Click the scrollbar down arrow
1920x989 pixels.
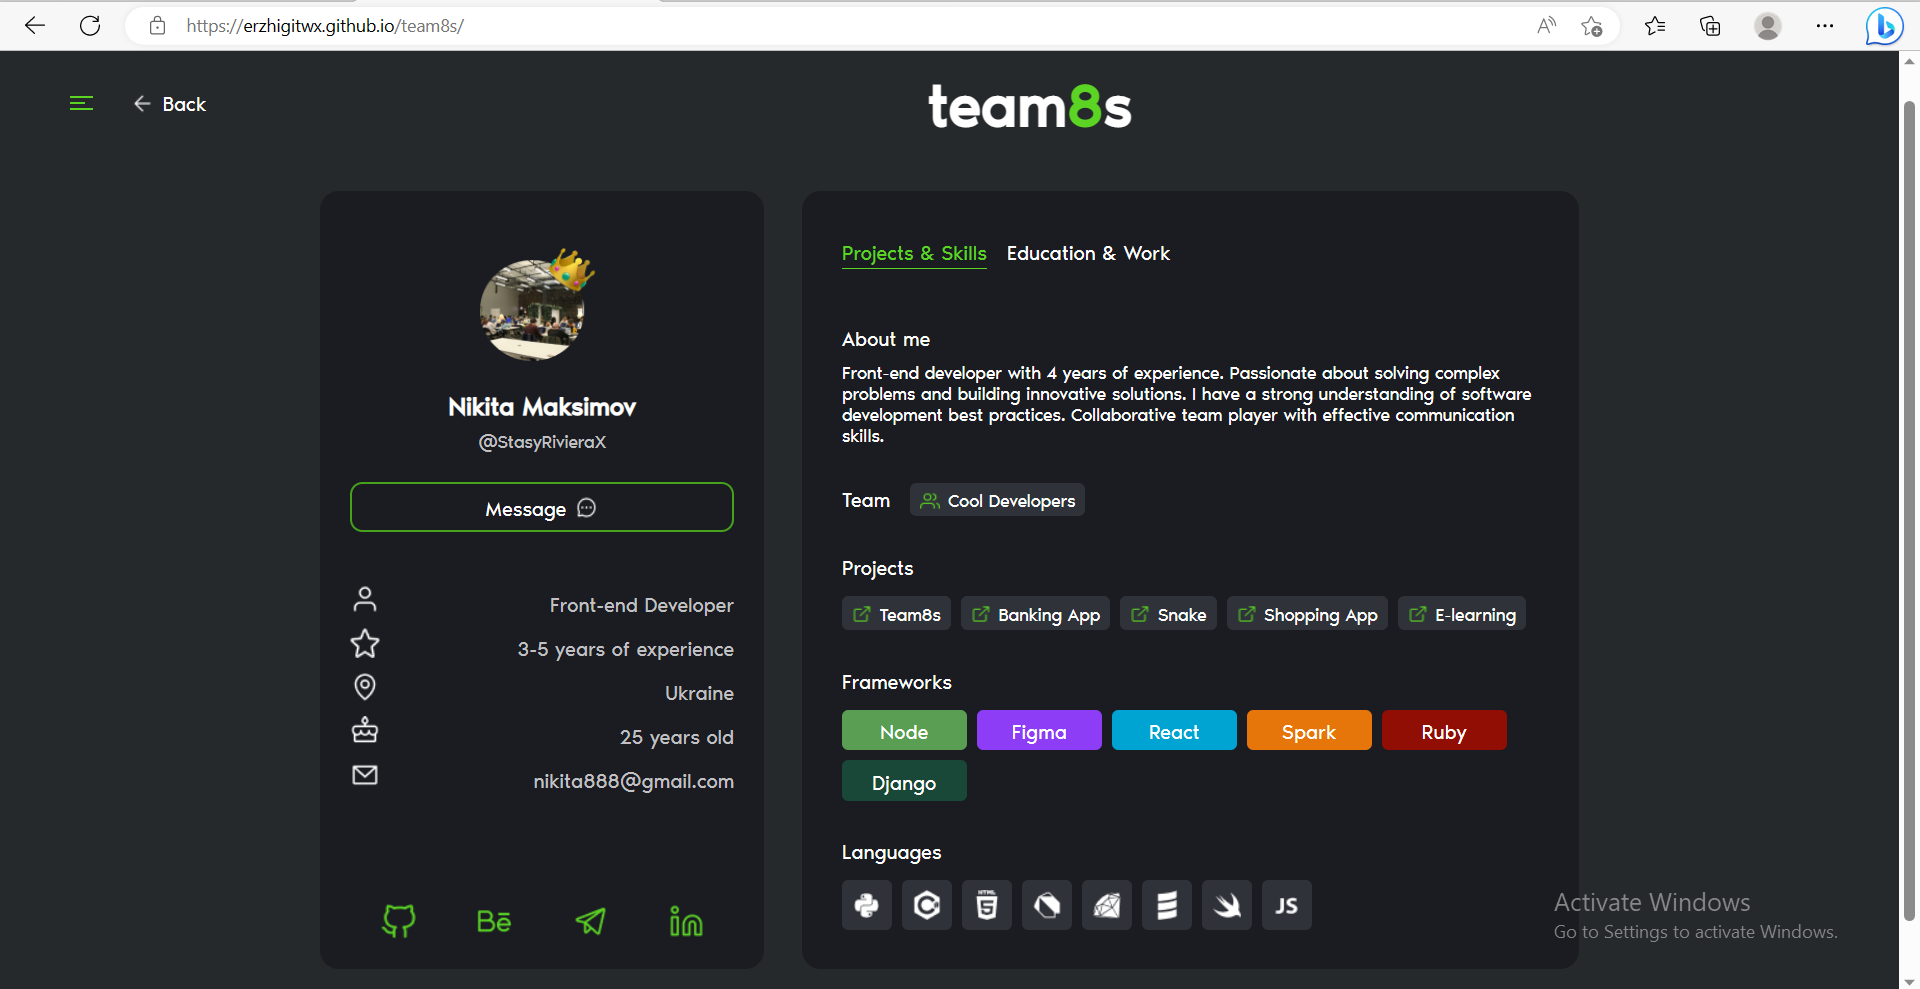pos(1909,980)
